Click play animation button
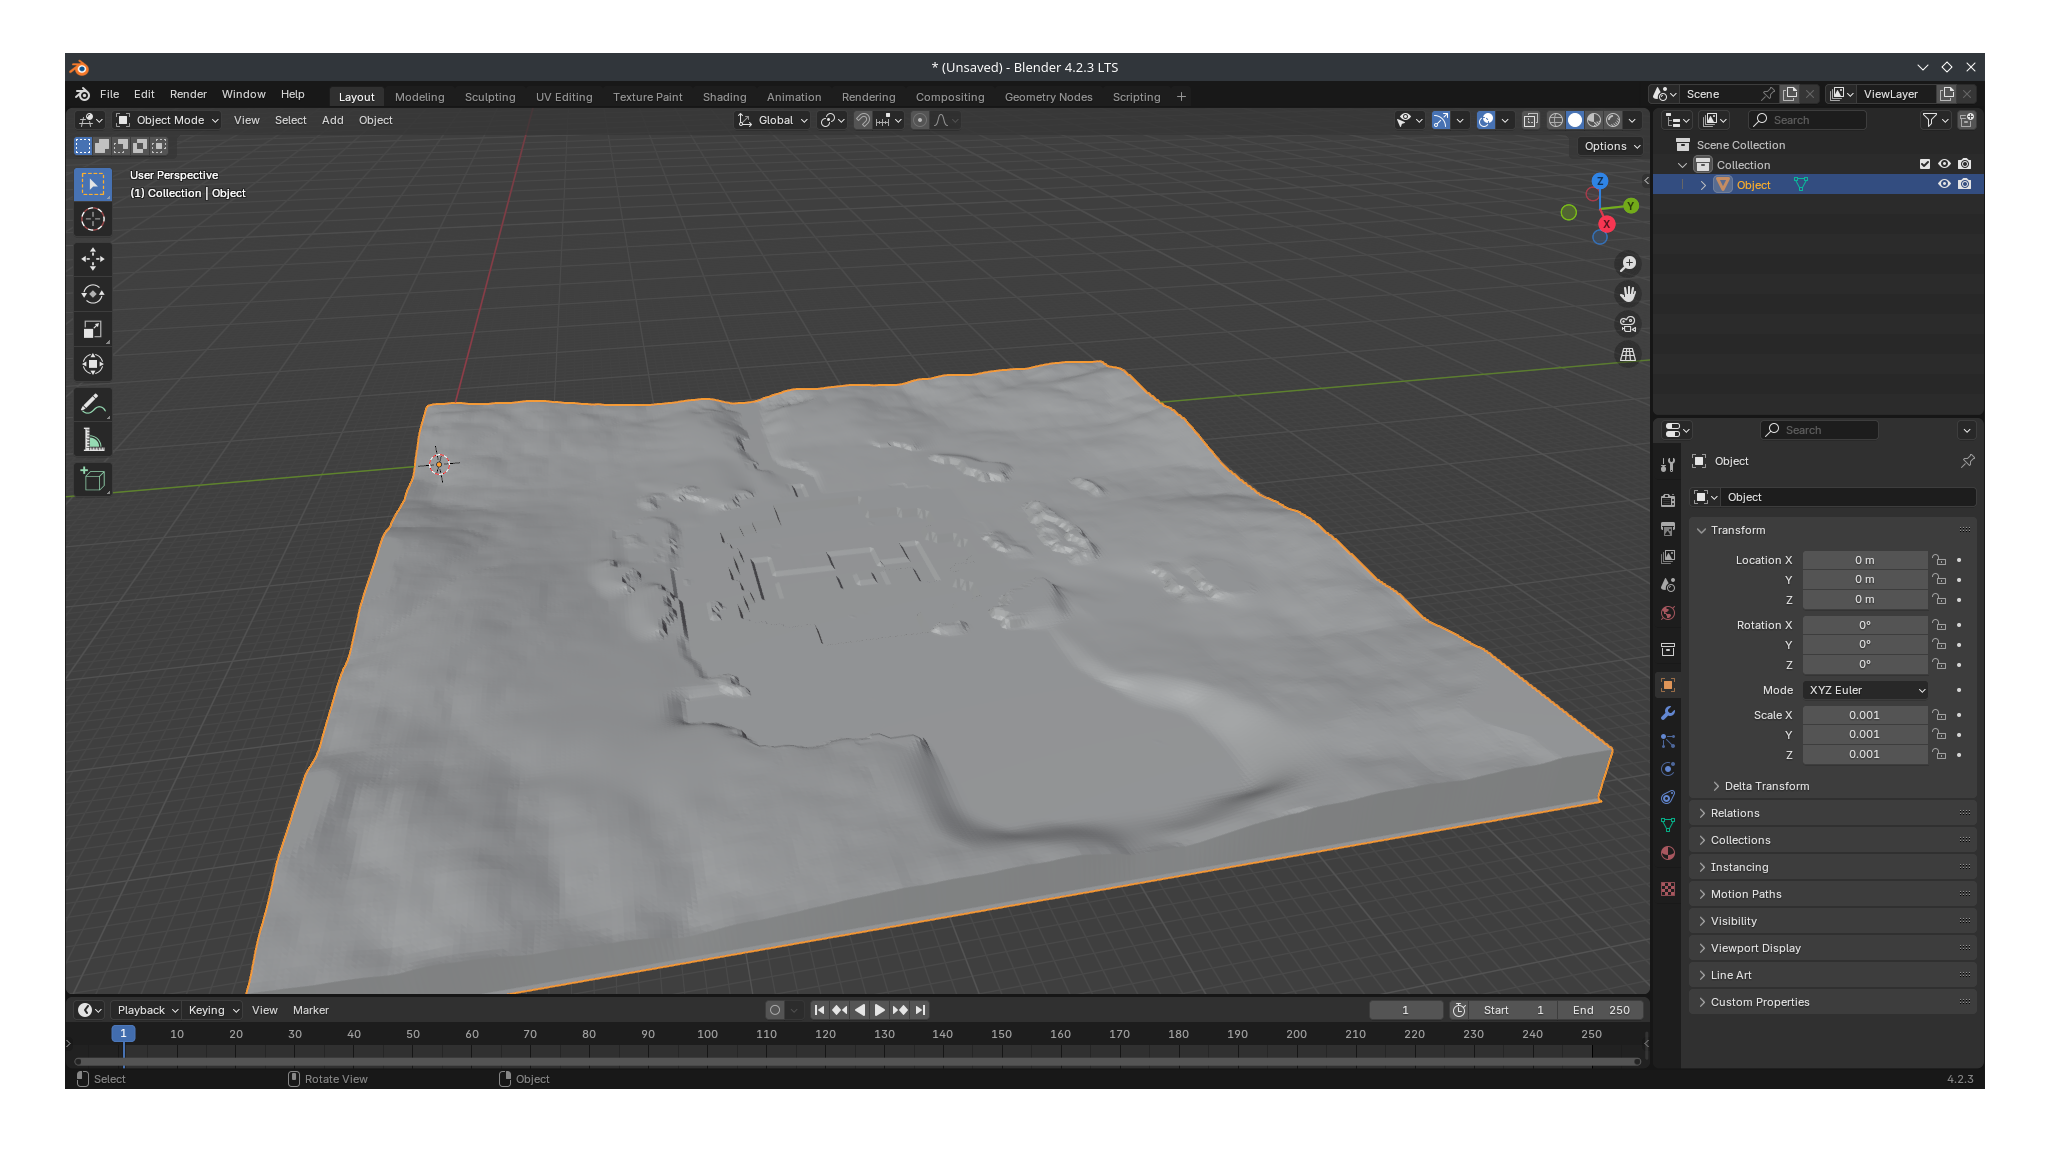 click(x=879, y=1010)
